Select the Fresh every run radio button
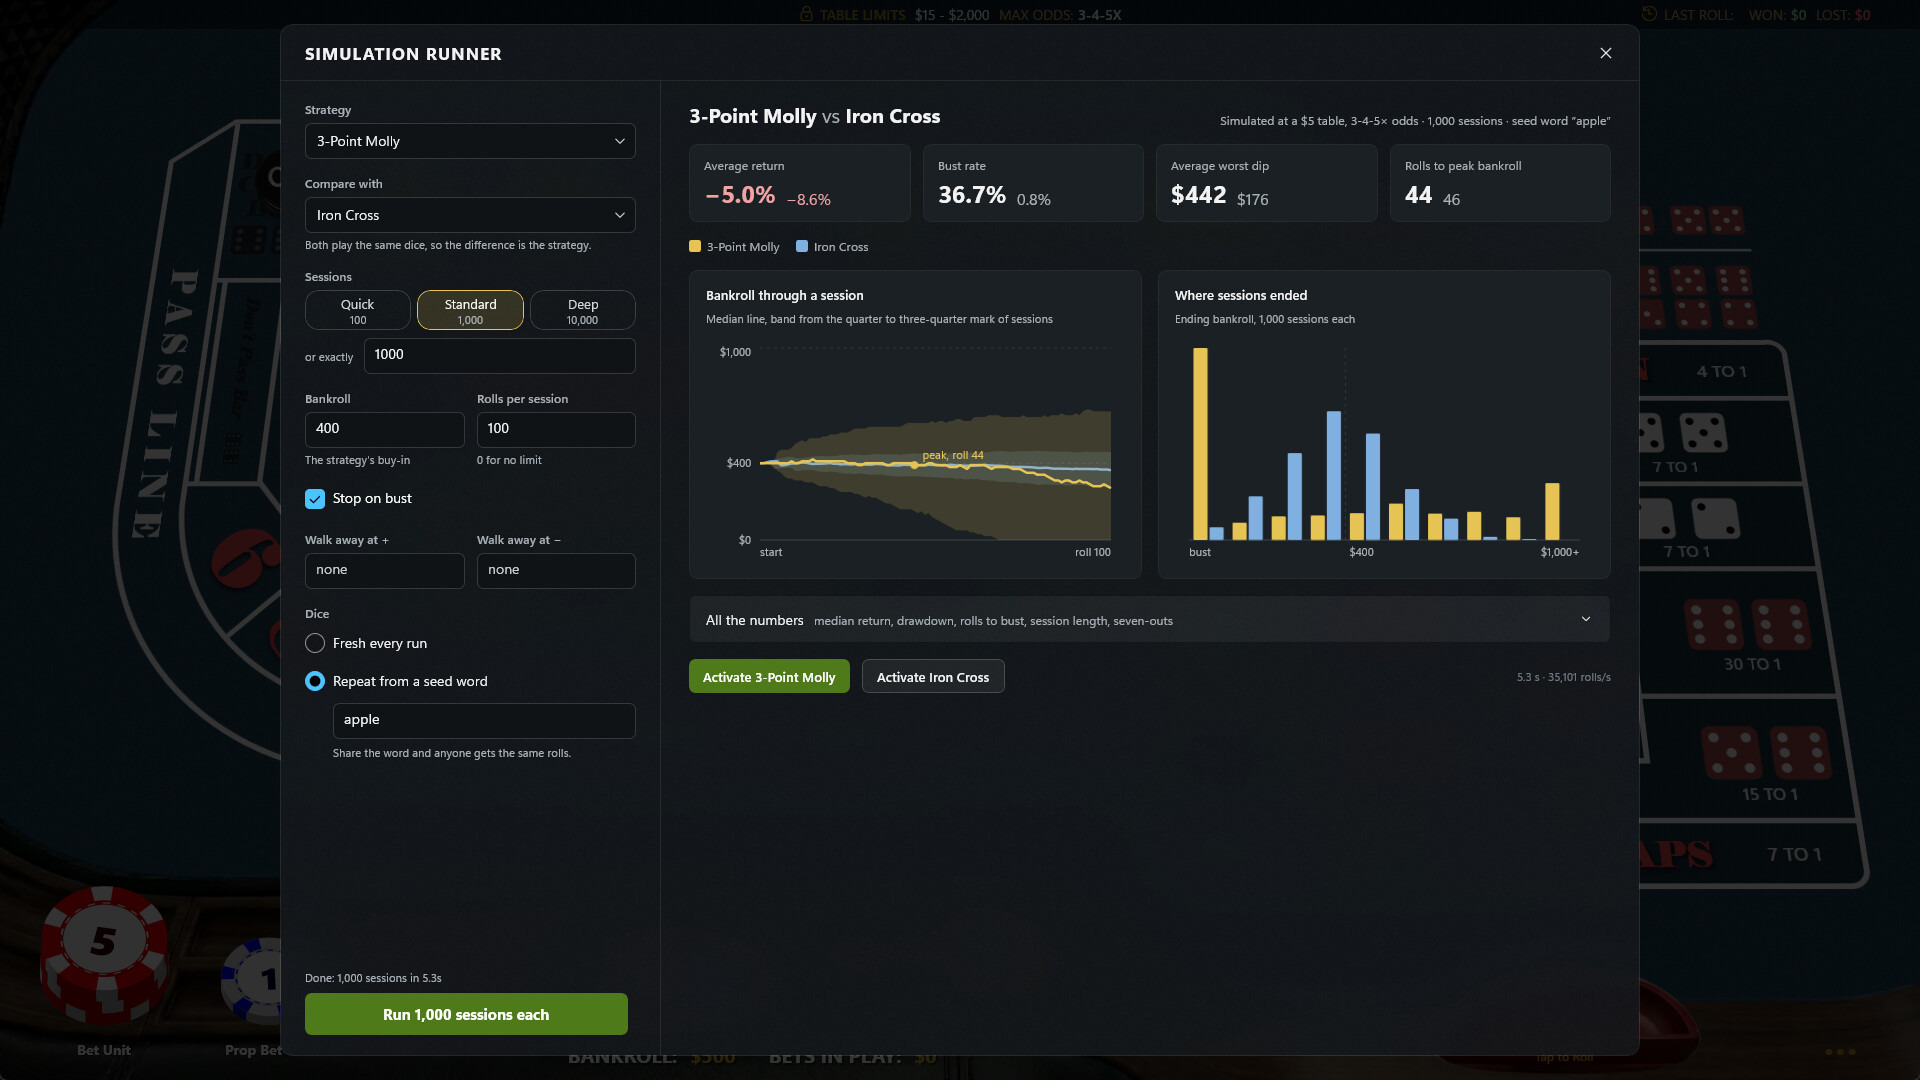The height and width of the screenshot is (1080, 1920). coord(315,643)
